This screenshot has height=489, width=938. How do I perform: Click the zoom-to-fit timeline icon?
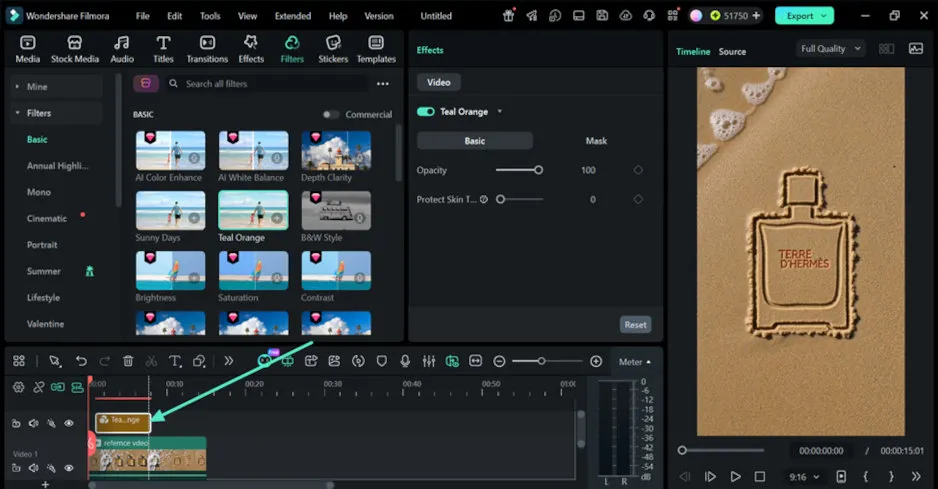476,361
